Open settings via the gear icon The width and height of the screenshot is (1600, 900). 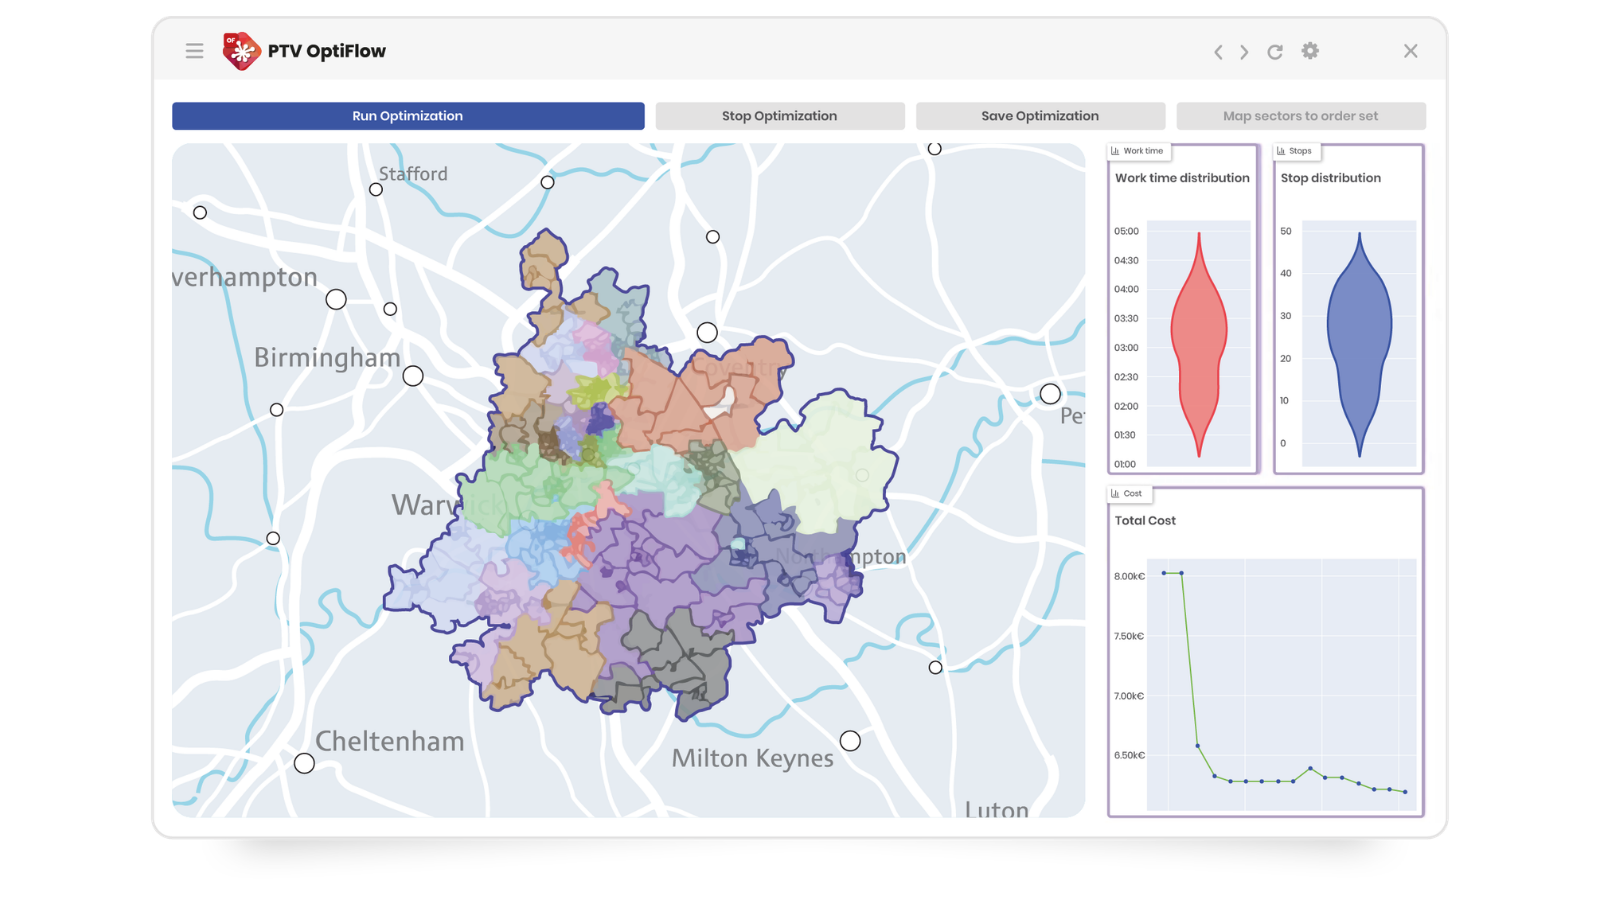[1310, 51]
